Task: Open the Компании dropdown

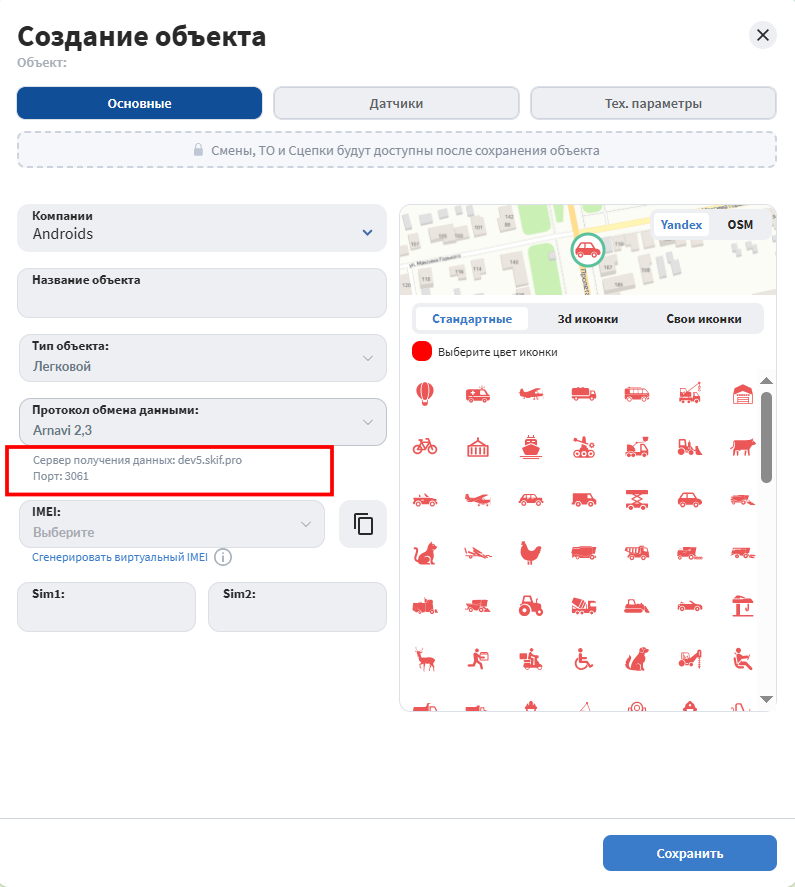Action: pos(202,228)
